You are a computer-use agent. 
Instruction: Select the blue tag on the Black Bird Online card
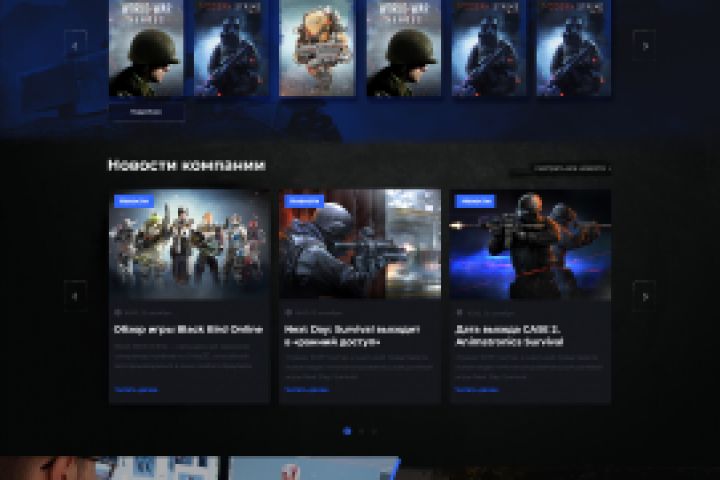(x=134, y=201)
